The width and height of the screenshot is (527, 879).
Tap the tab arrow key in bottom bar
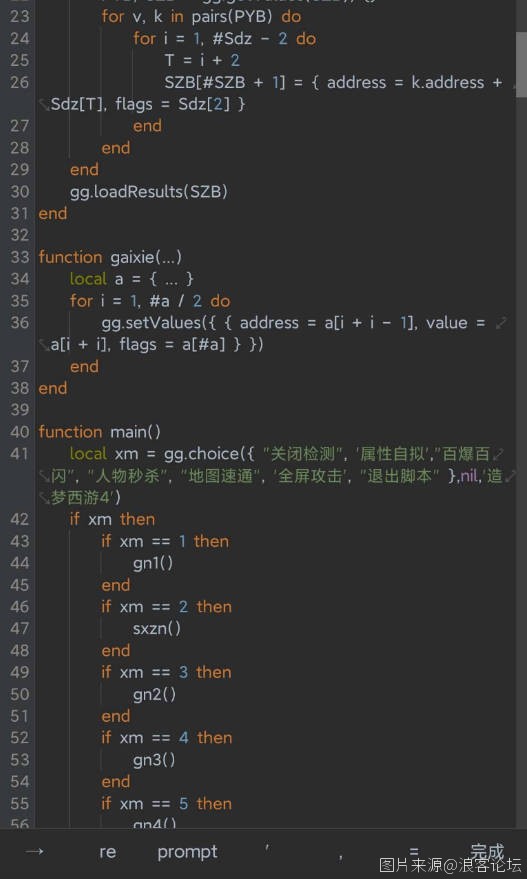point(35,852)
